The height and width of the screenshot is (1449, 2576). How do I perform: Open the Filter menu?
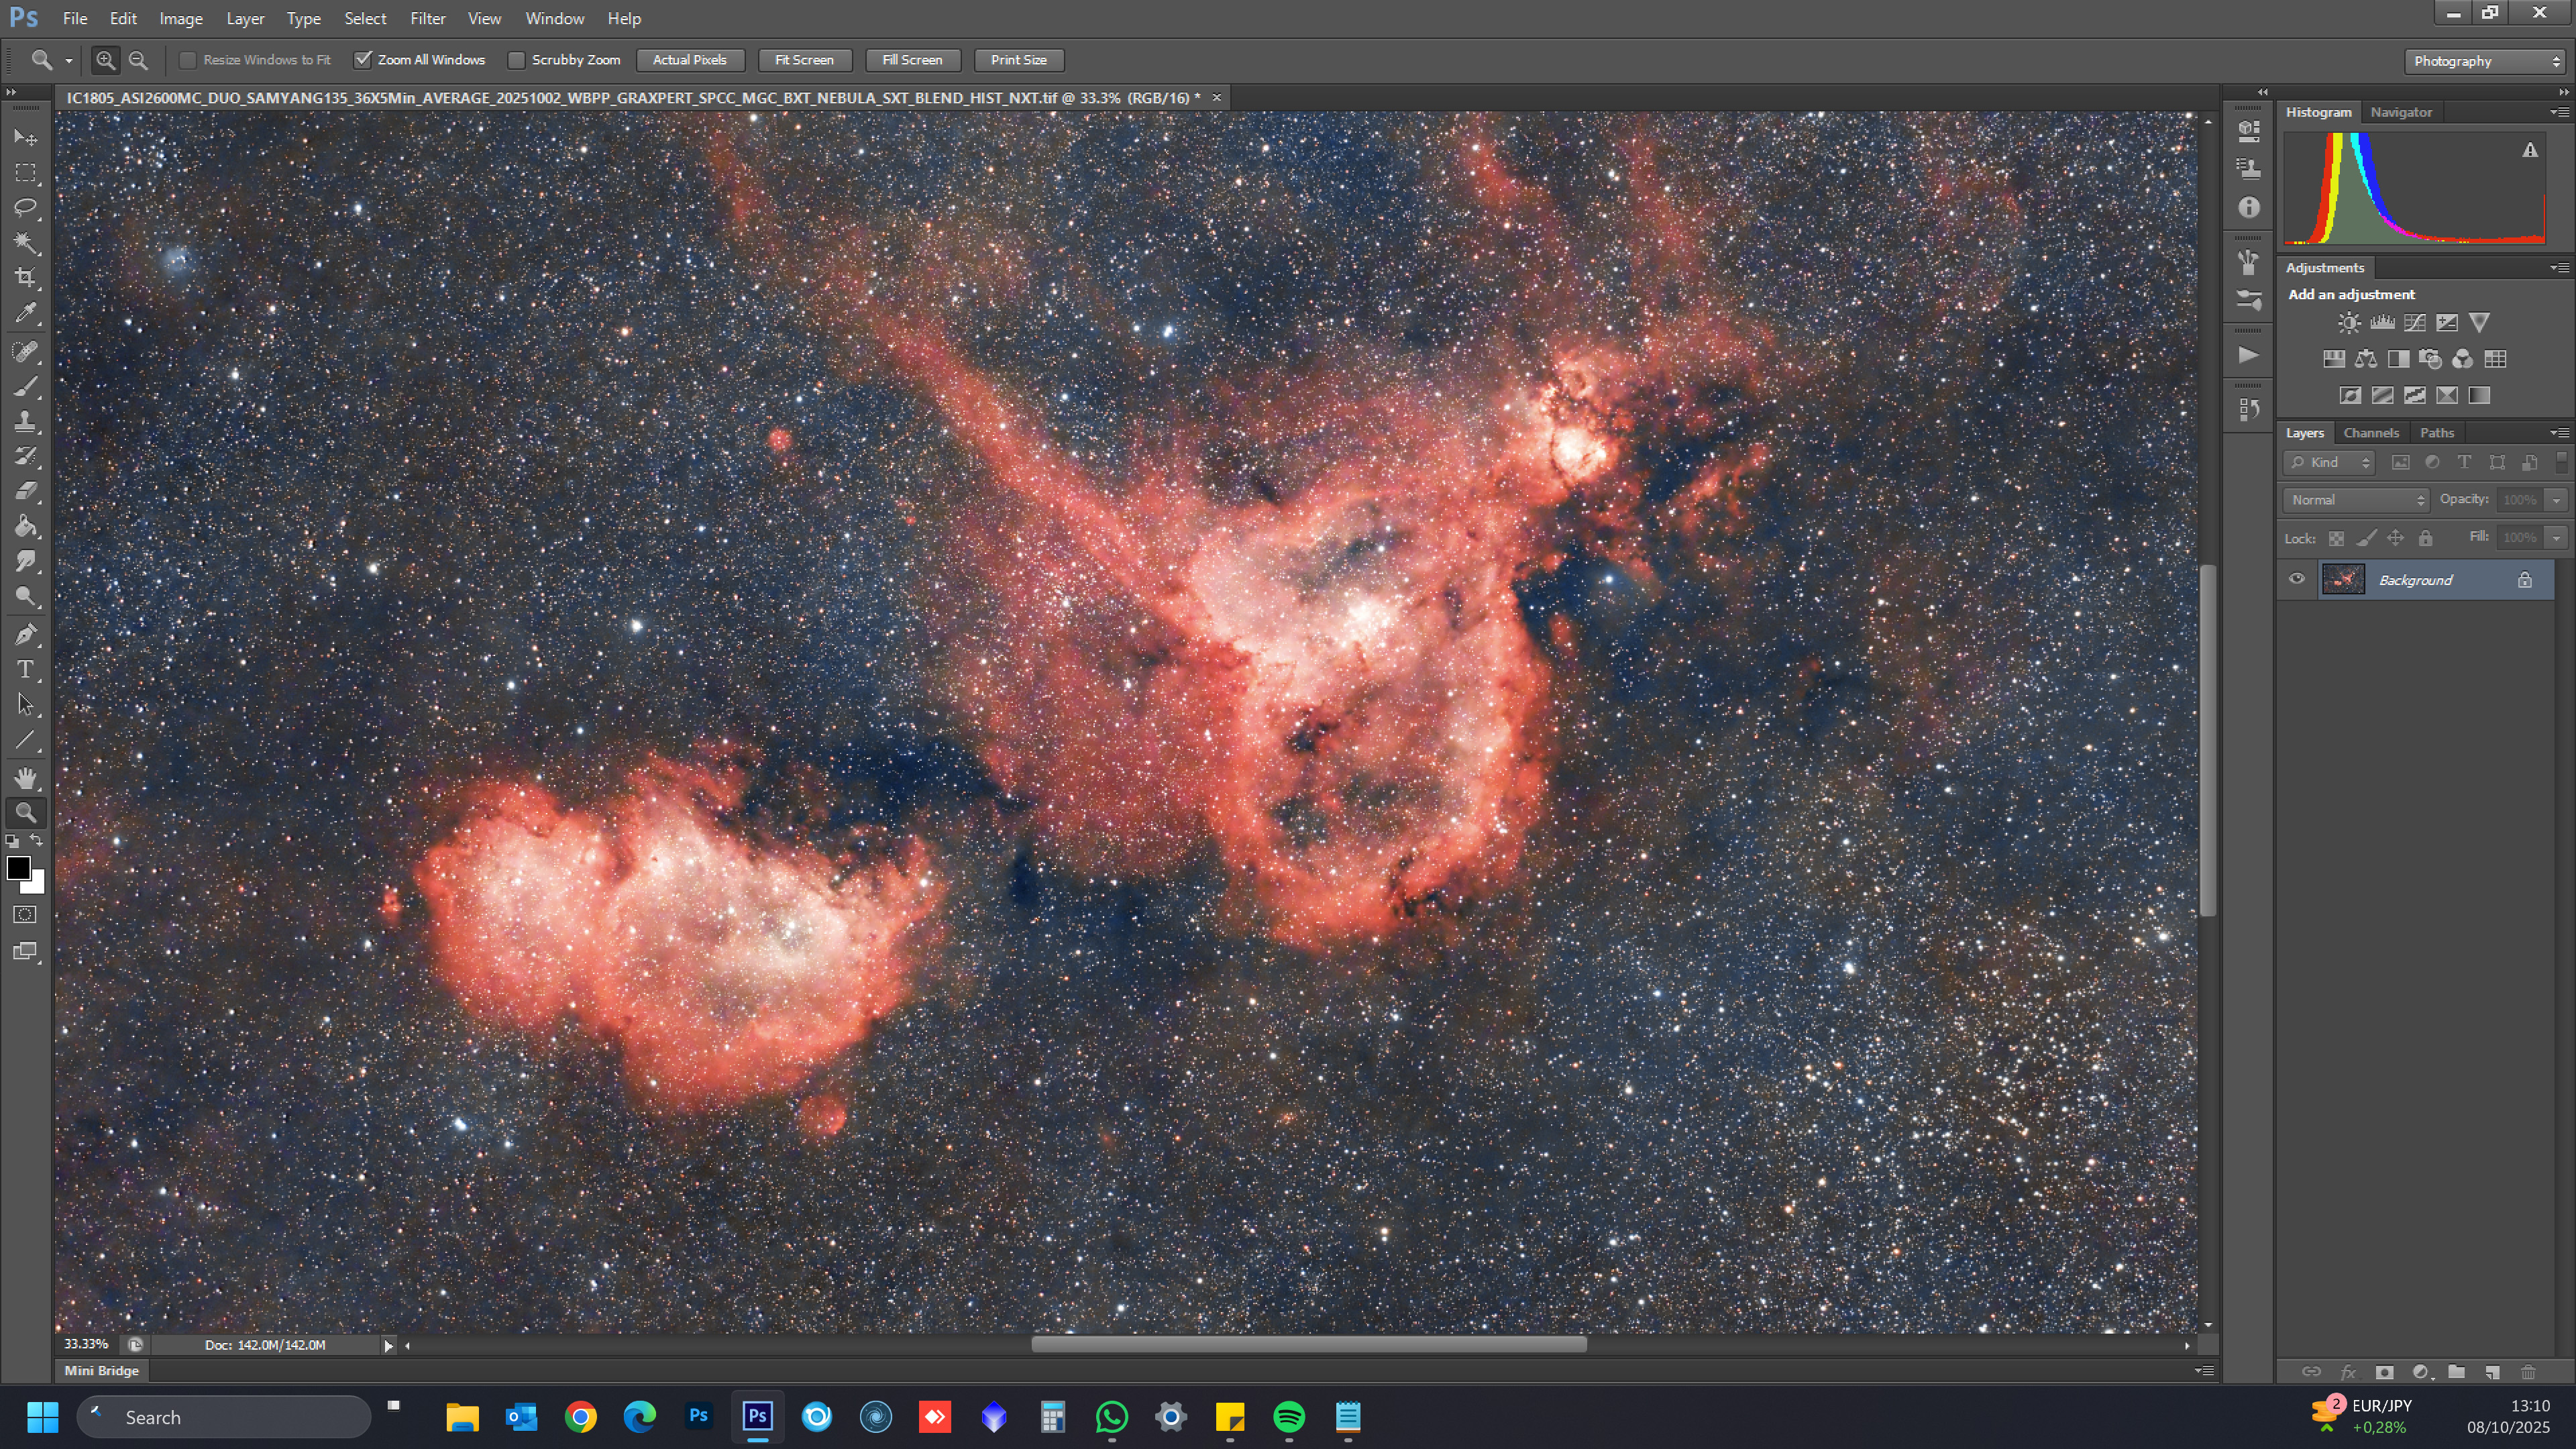tap(427, 18)
